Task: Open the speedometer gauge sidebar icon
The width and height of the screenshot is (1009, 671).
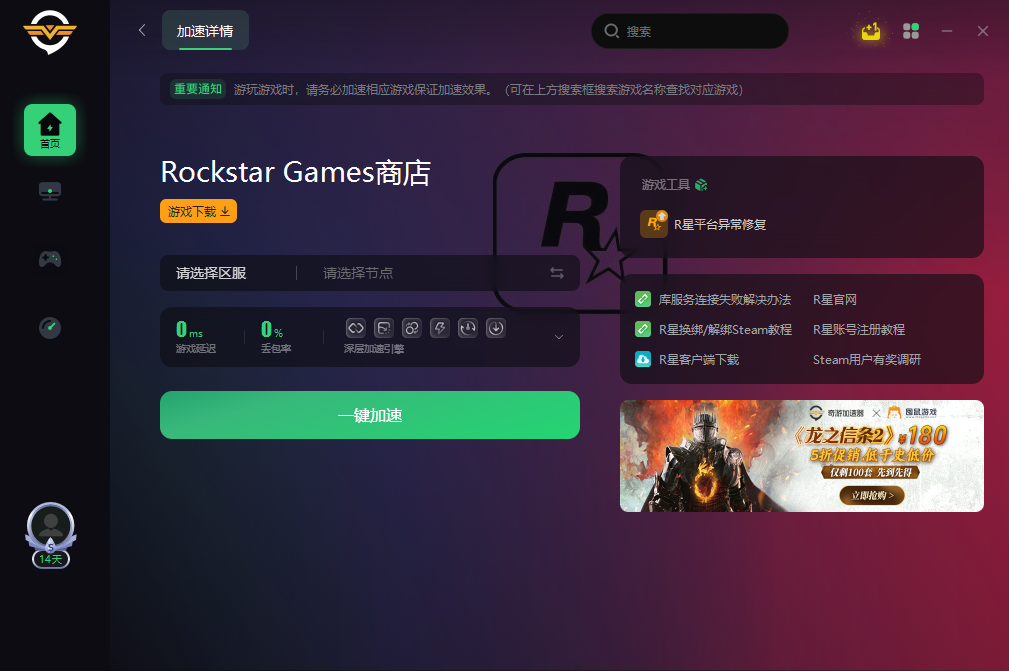Action: coord(50,327)
